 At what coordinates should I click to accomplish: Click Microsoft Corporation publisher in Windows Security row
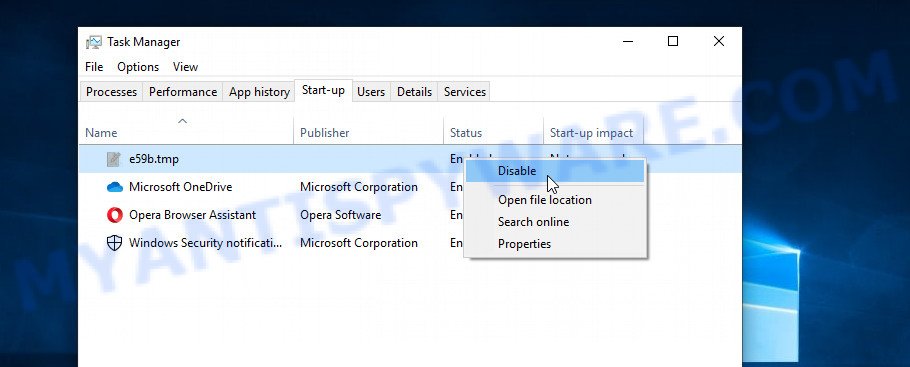pyautogui.click(x=359, y=243)
